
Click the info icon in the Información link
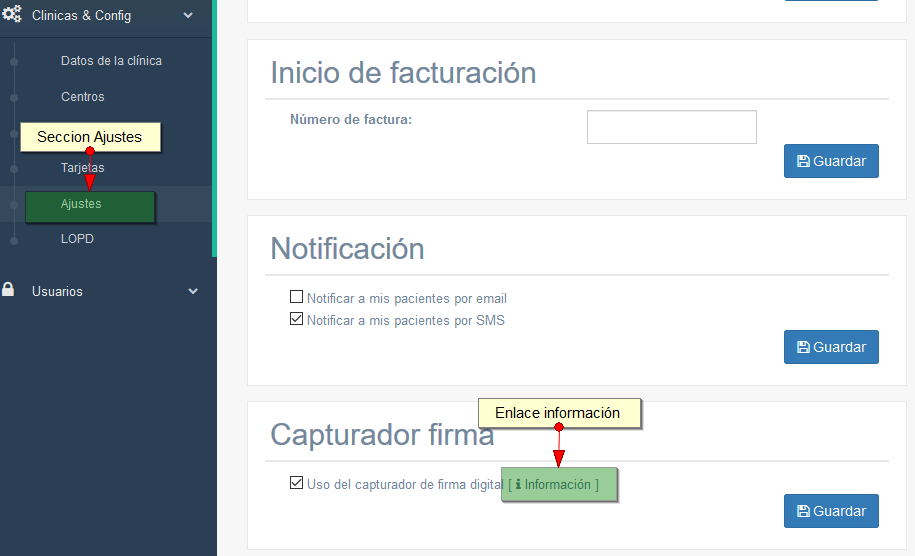[x=518, y=485]
